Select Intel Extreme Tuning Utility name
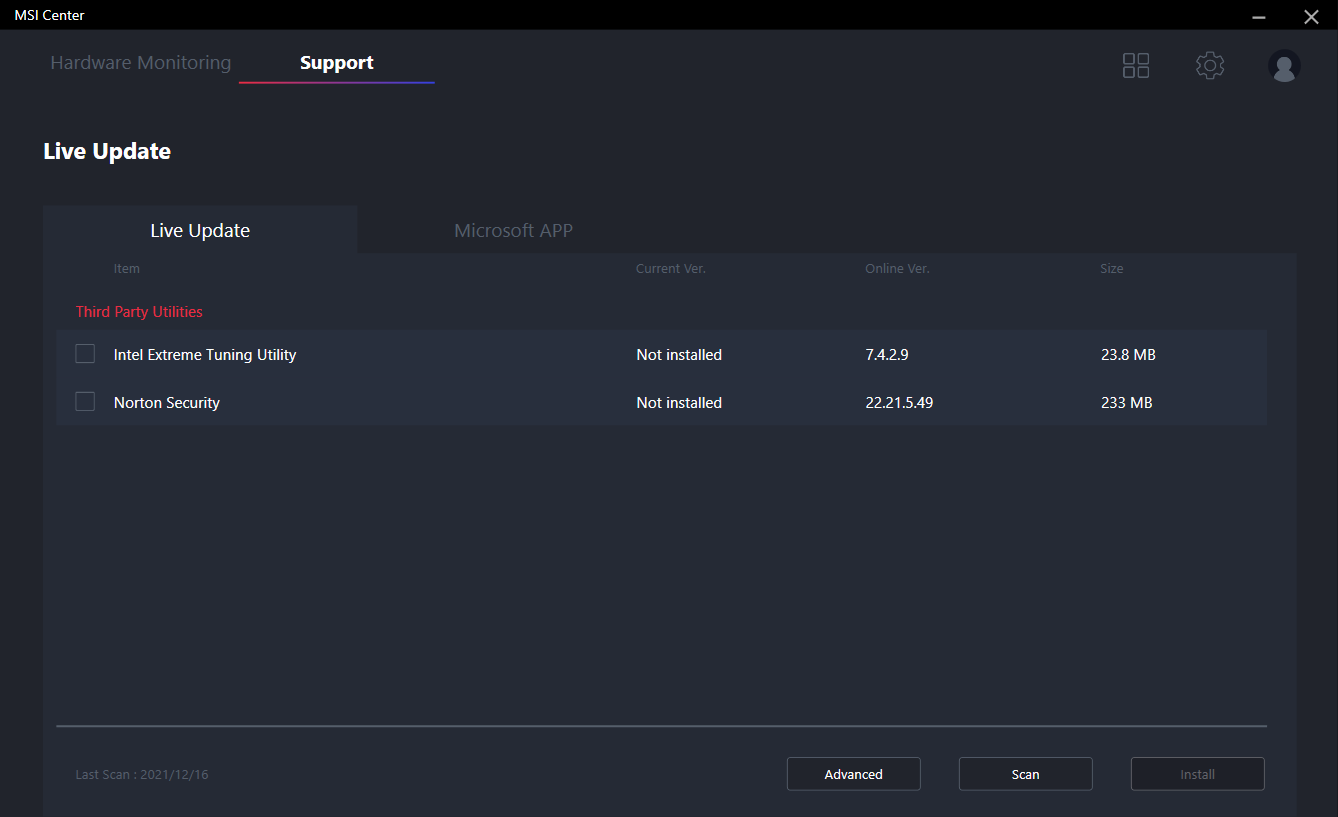 coord(205,355)
